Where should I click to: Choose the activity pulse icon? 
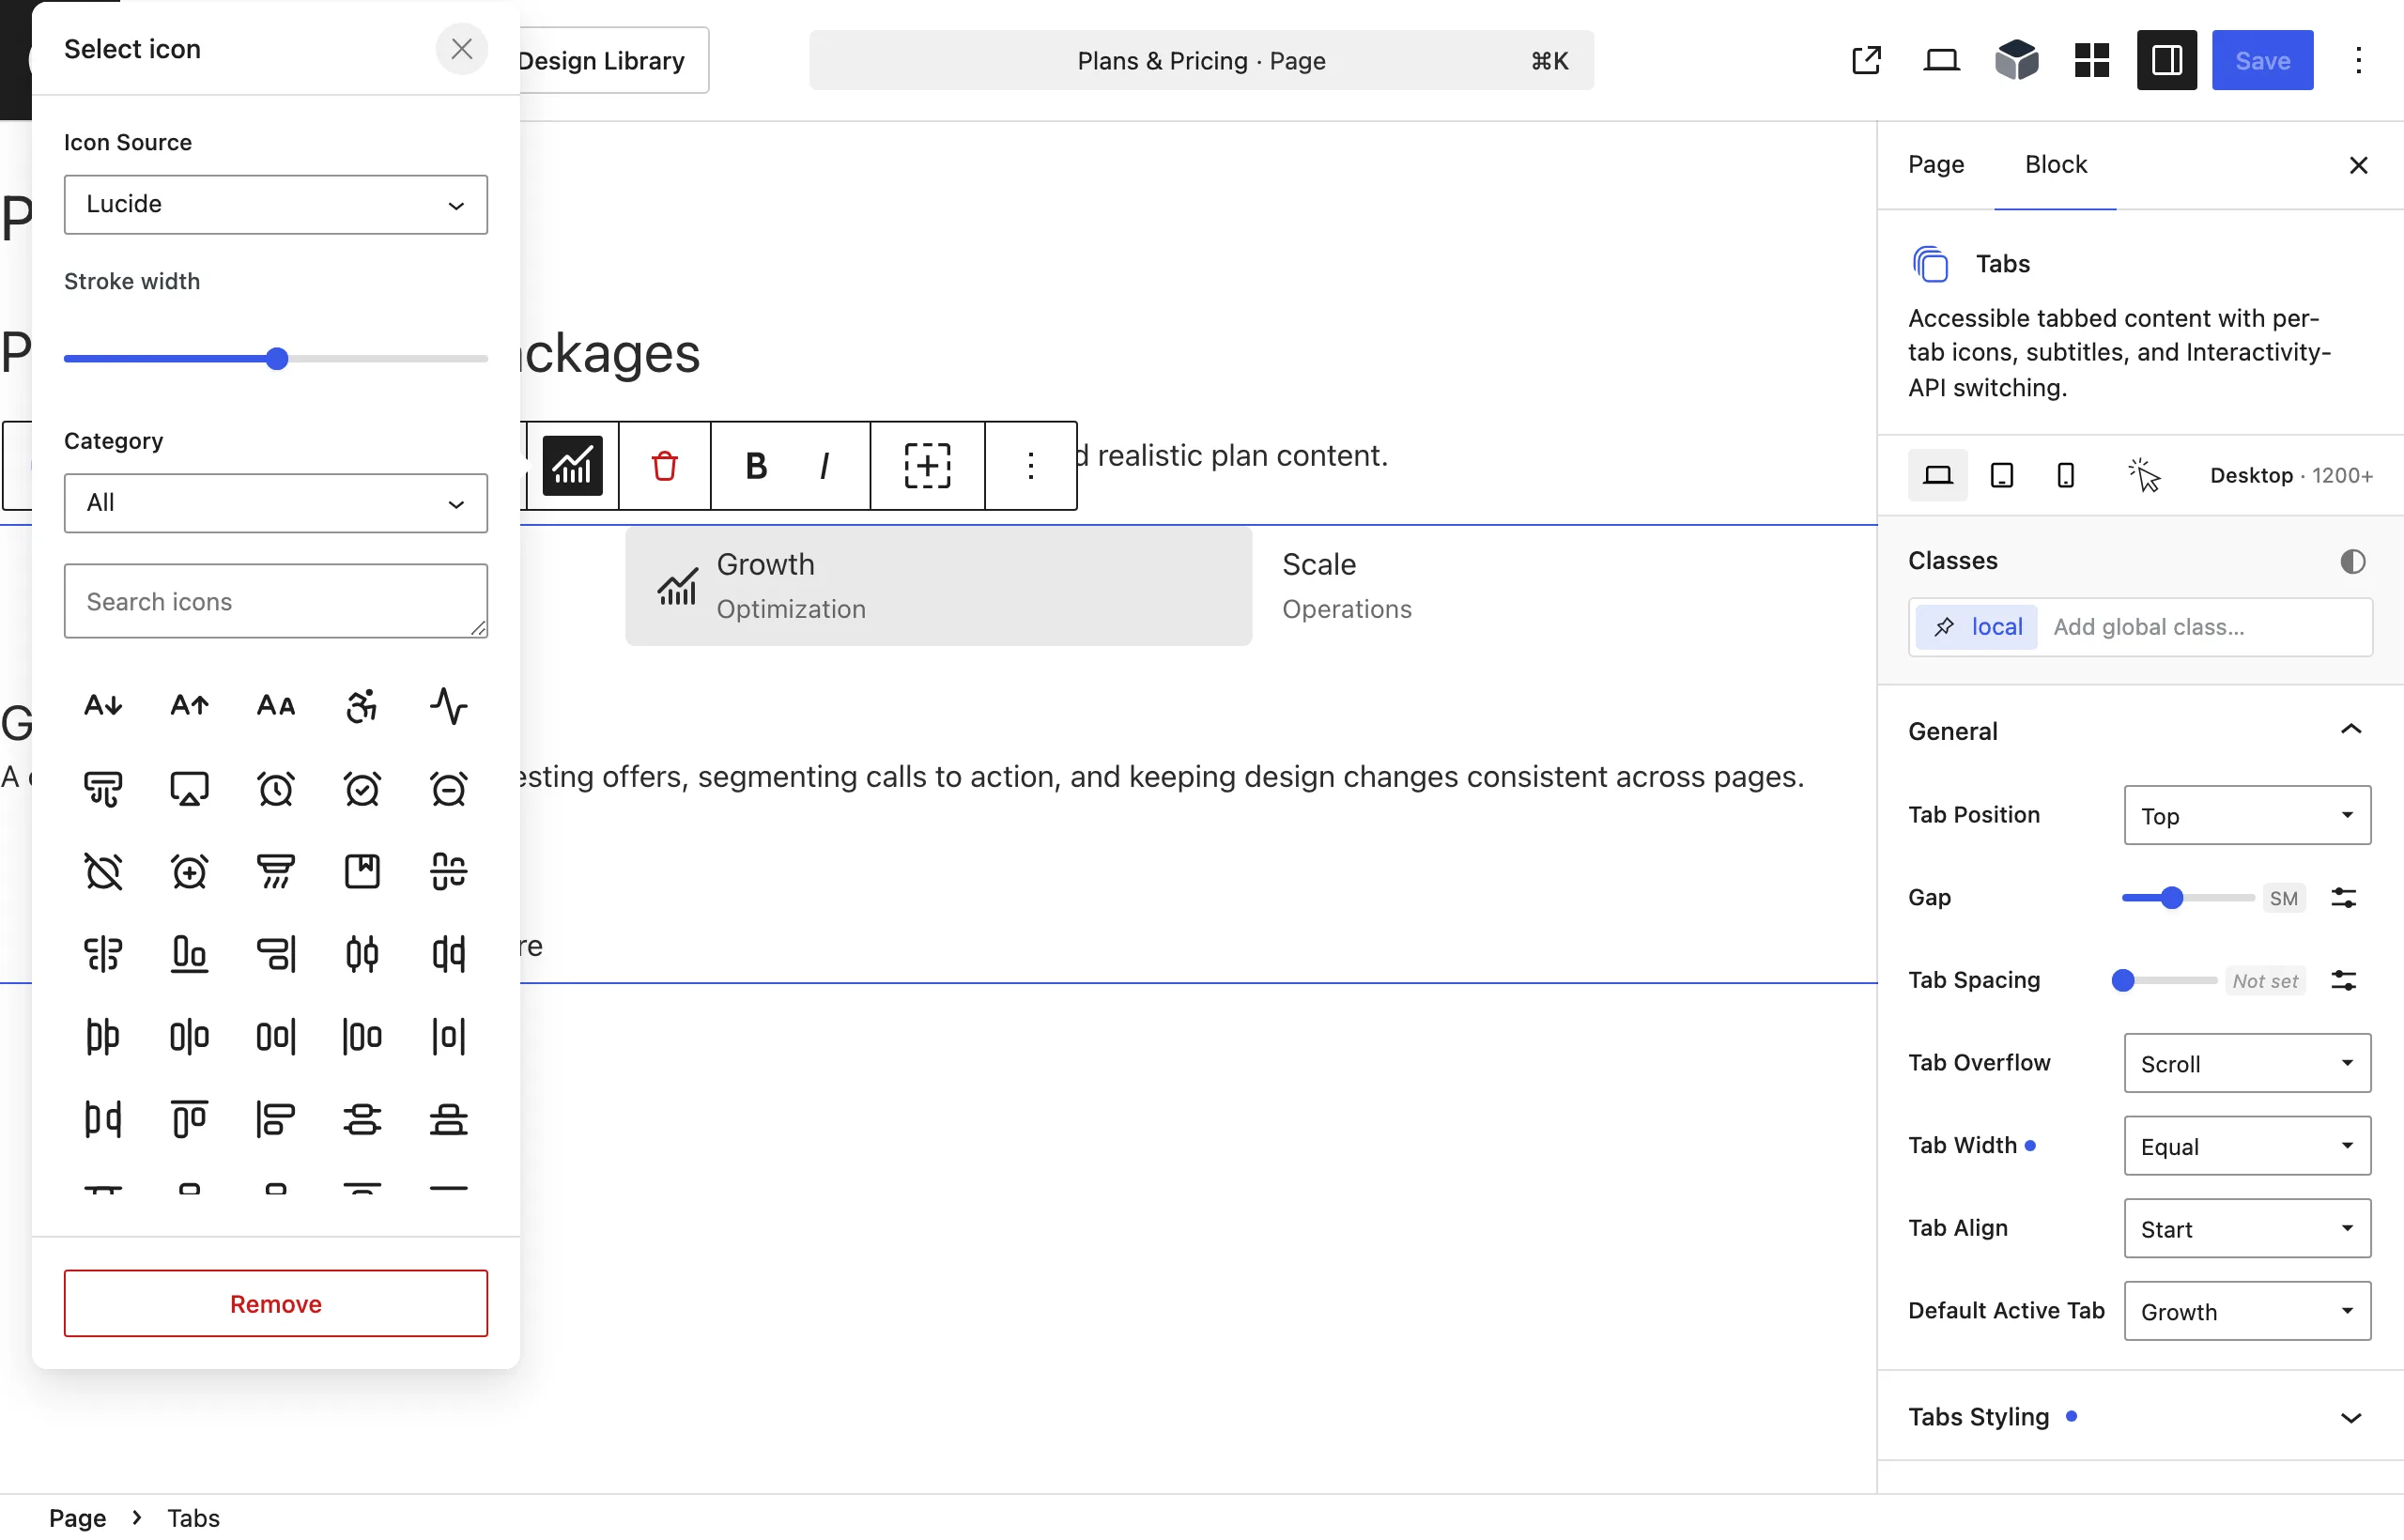[x=448, y=706]
